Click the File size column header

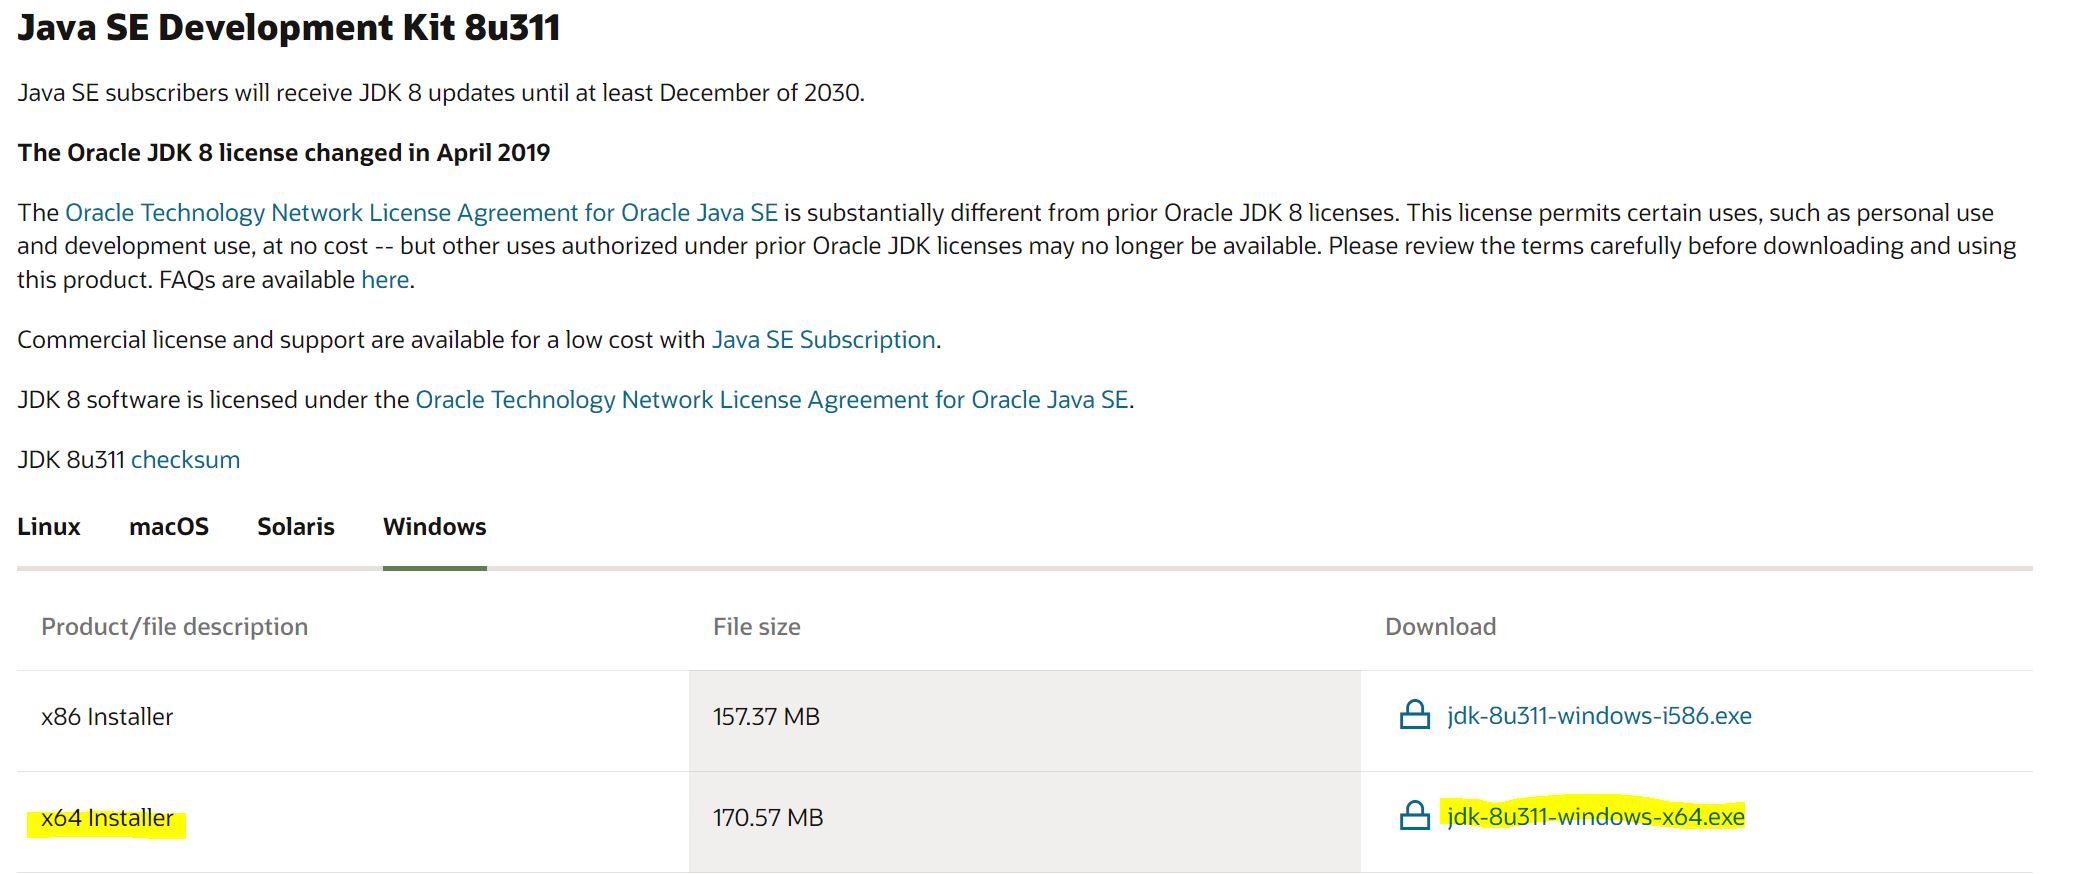click(x=756, y=627)
